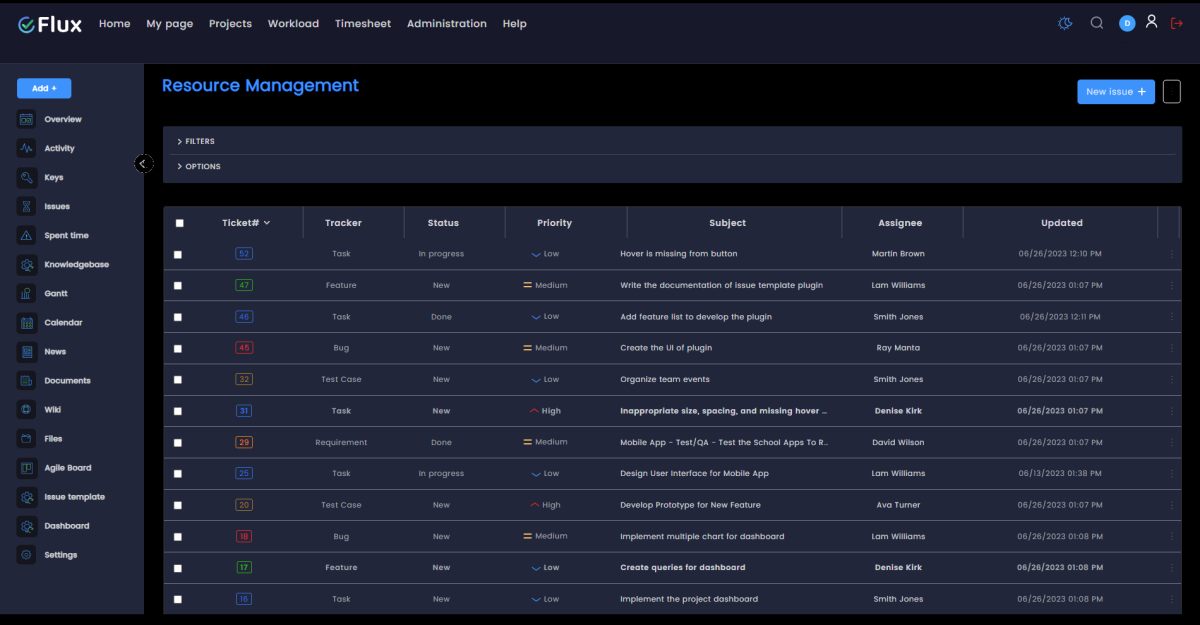This screenshot has height=625, width=1200.
Task: Select the checkbox on the ticket 45 row
Action: (x=178, y=348)
